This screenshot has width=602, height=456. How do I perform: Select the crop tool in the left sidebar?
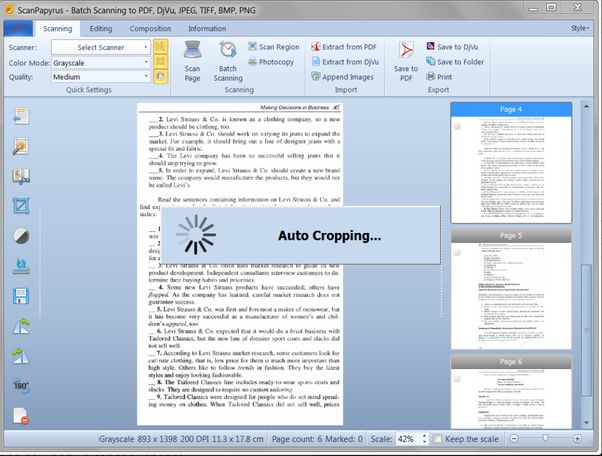click(21, 206)
